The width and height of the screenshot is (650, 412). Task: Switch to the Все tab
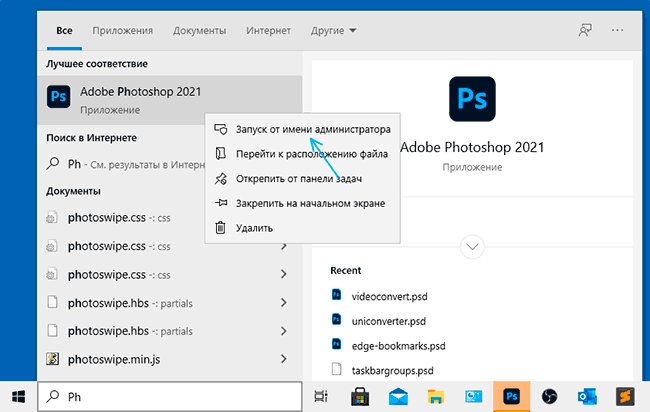pyautogui.click(x=64, y=30)
